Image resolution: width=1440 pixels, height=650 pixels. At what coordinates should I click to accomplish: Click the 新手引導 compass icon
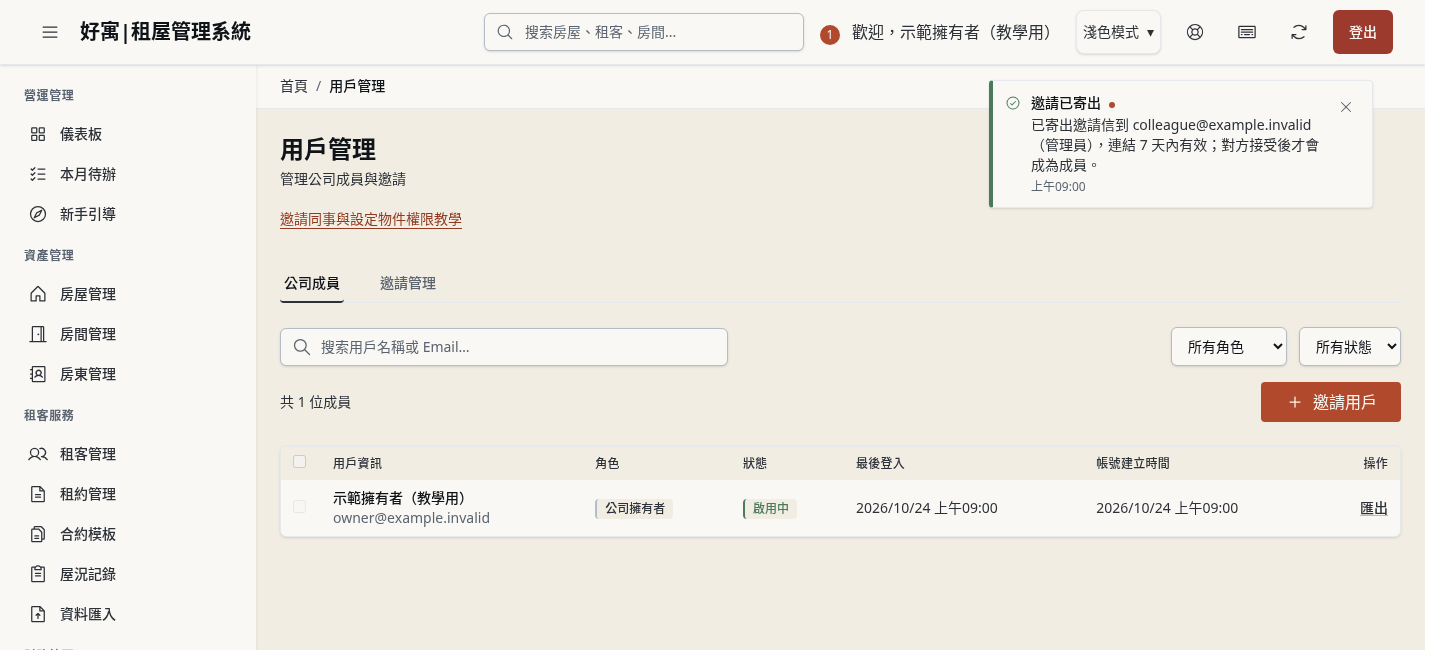coord(38,214)
